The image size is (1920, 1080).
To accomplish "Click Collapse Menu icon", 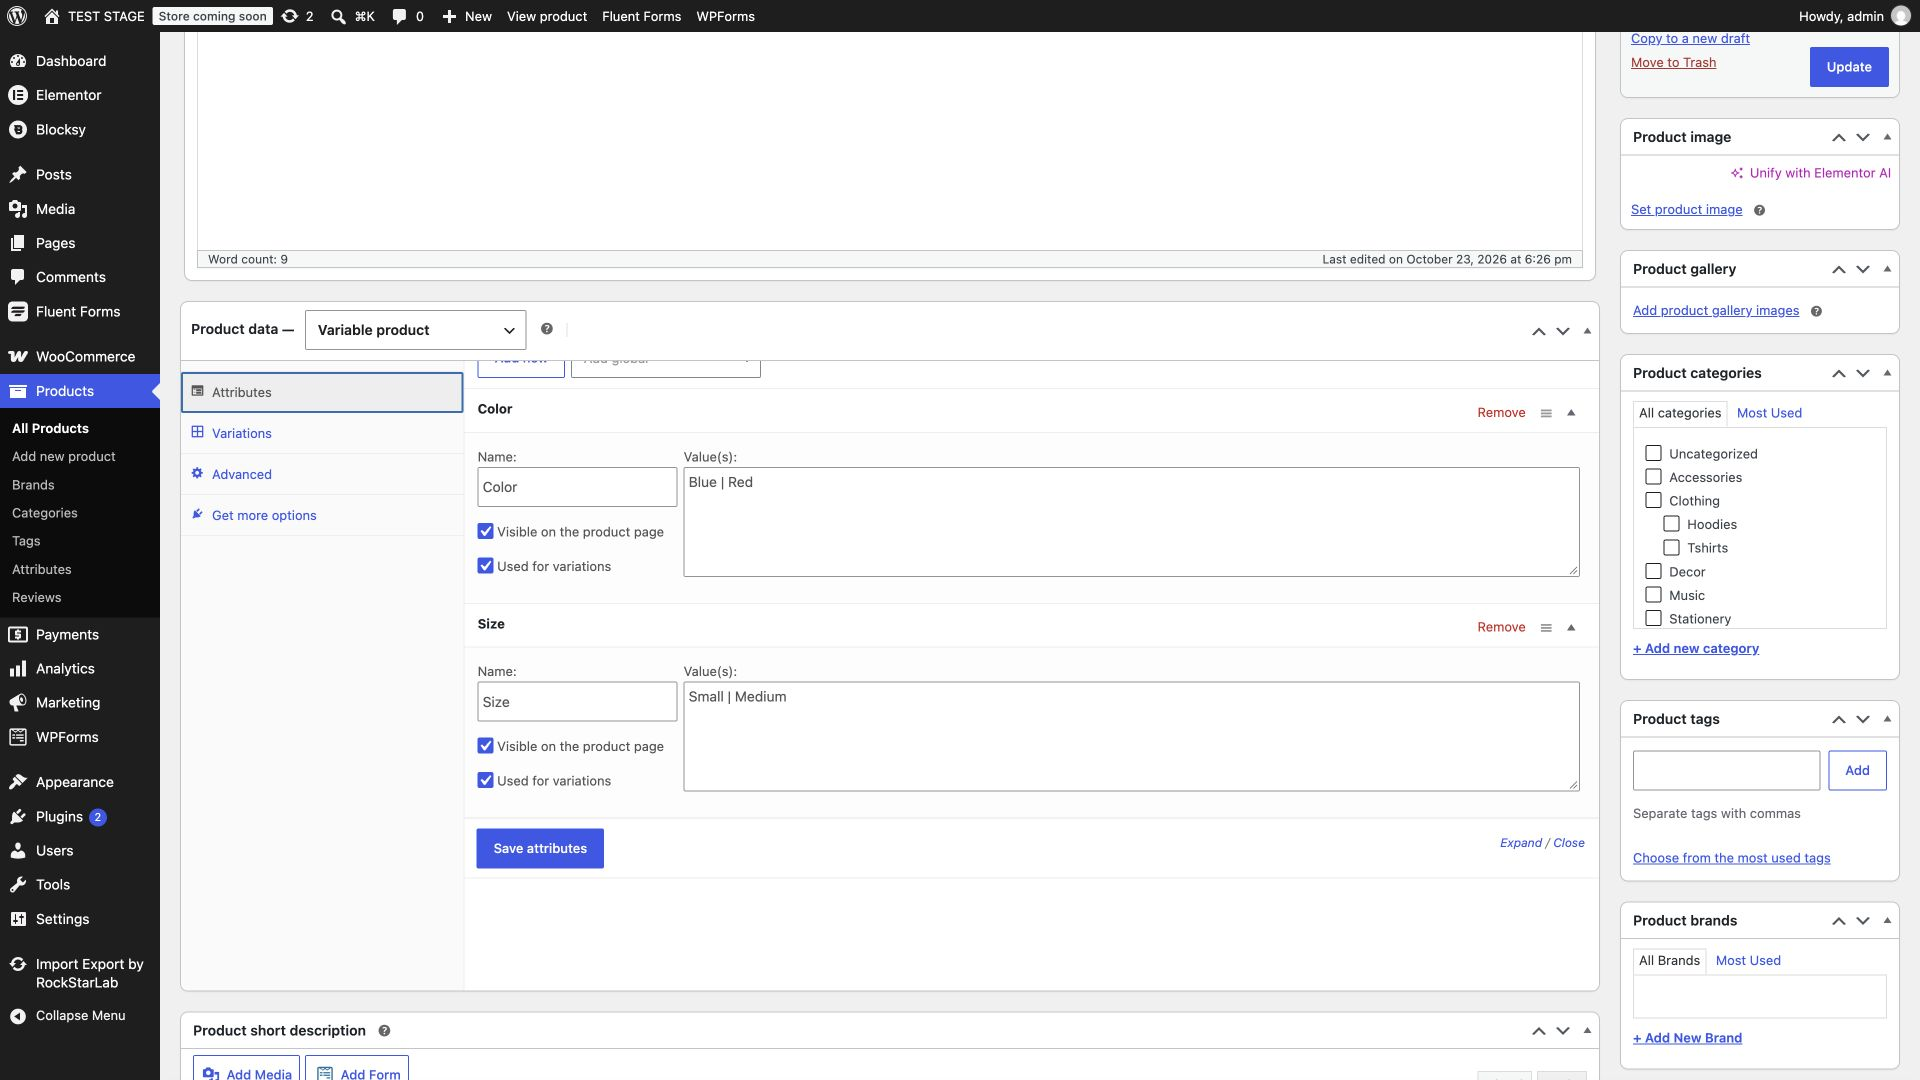I will coord(18,1016).
